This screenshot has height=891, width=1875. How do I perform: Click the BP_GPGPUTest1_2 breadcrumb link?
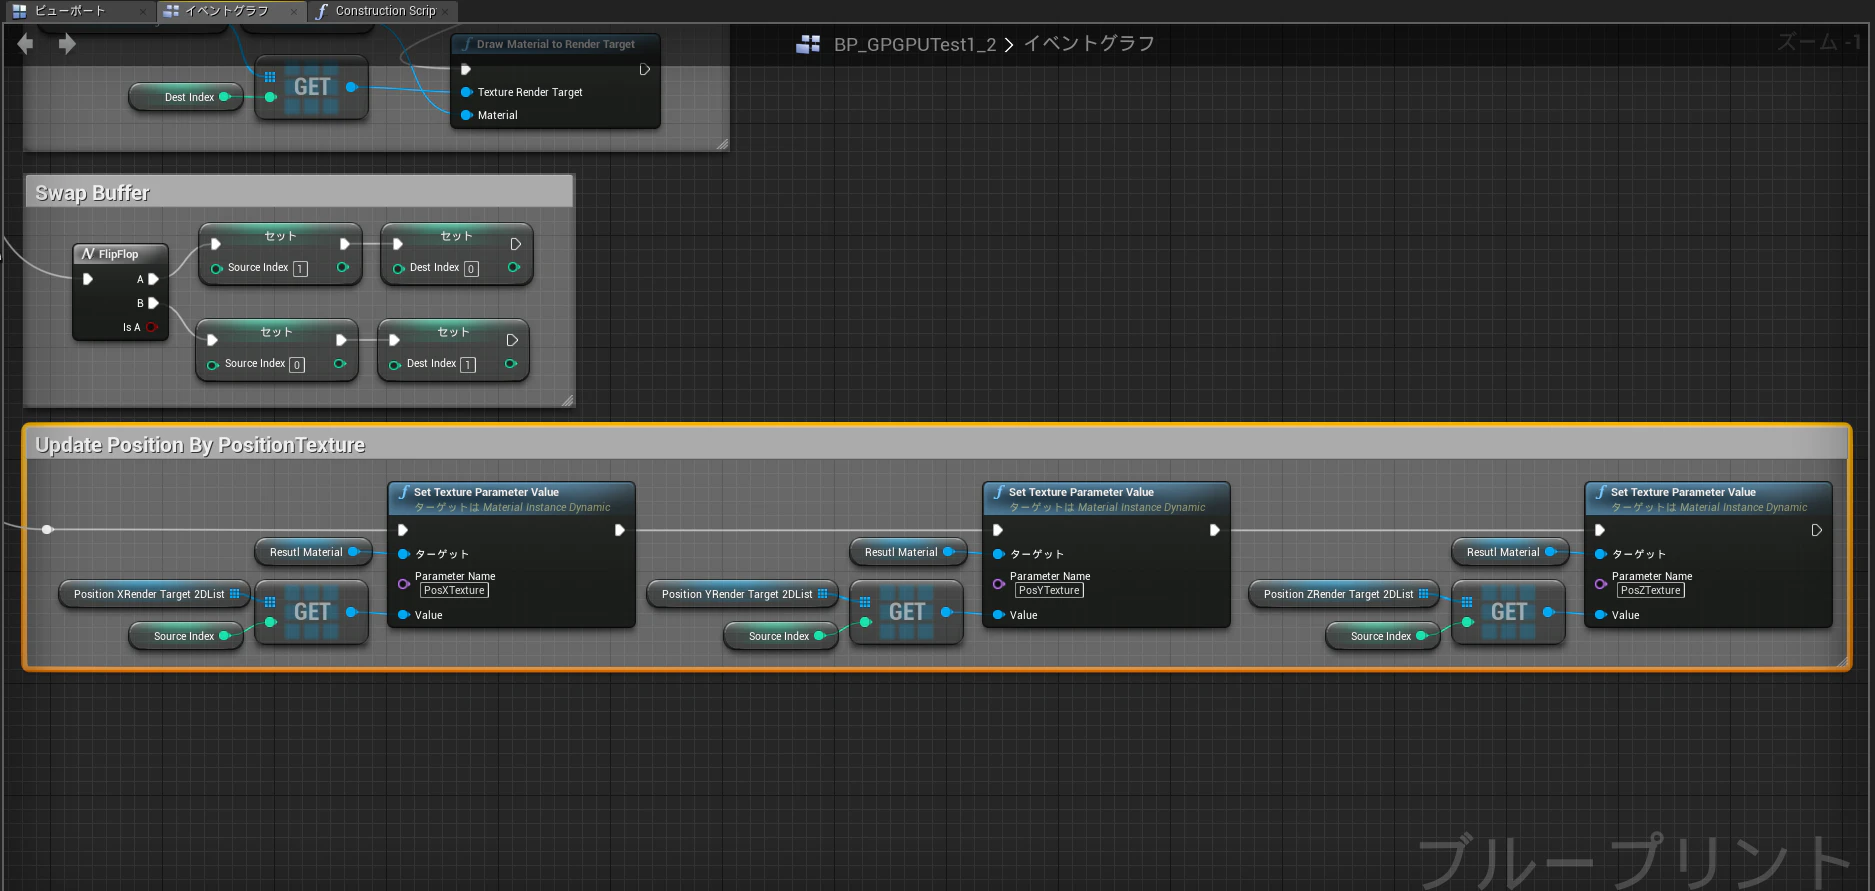pos(915,45)
